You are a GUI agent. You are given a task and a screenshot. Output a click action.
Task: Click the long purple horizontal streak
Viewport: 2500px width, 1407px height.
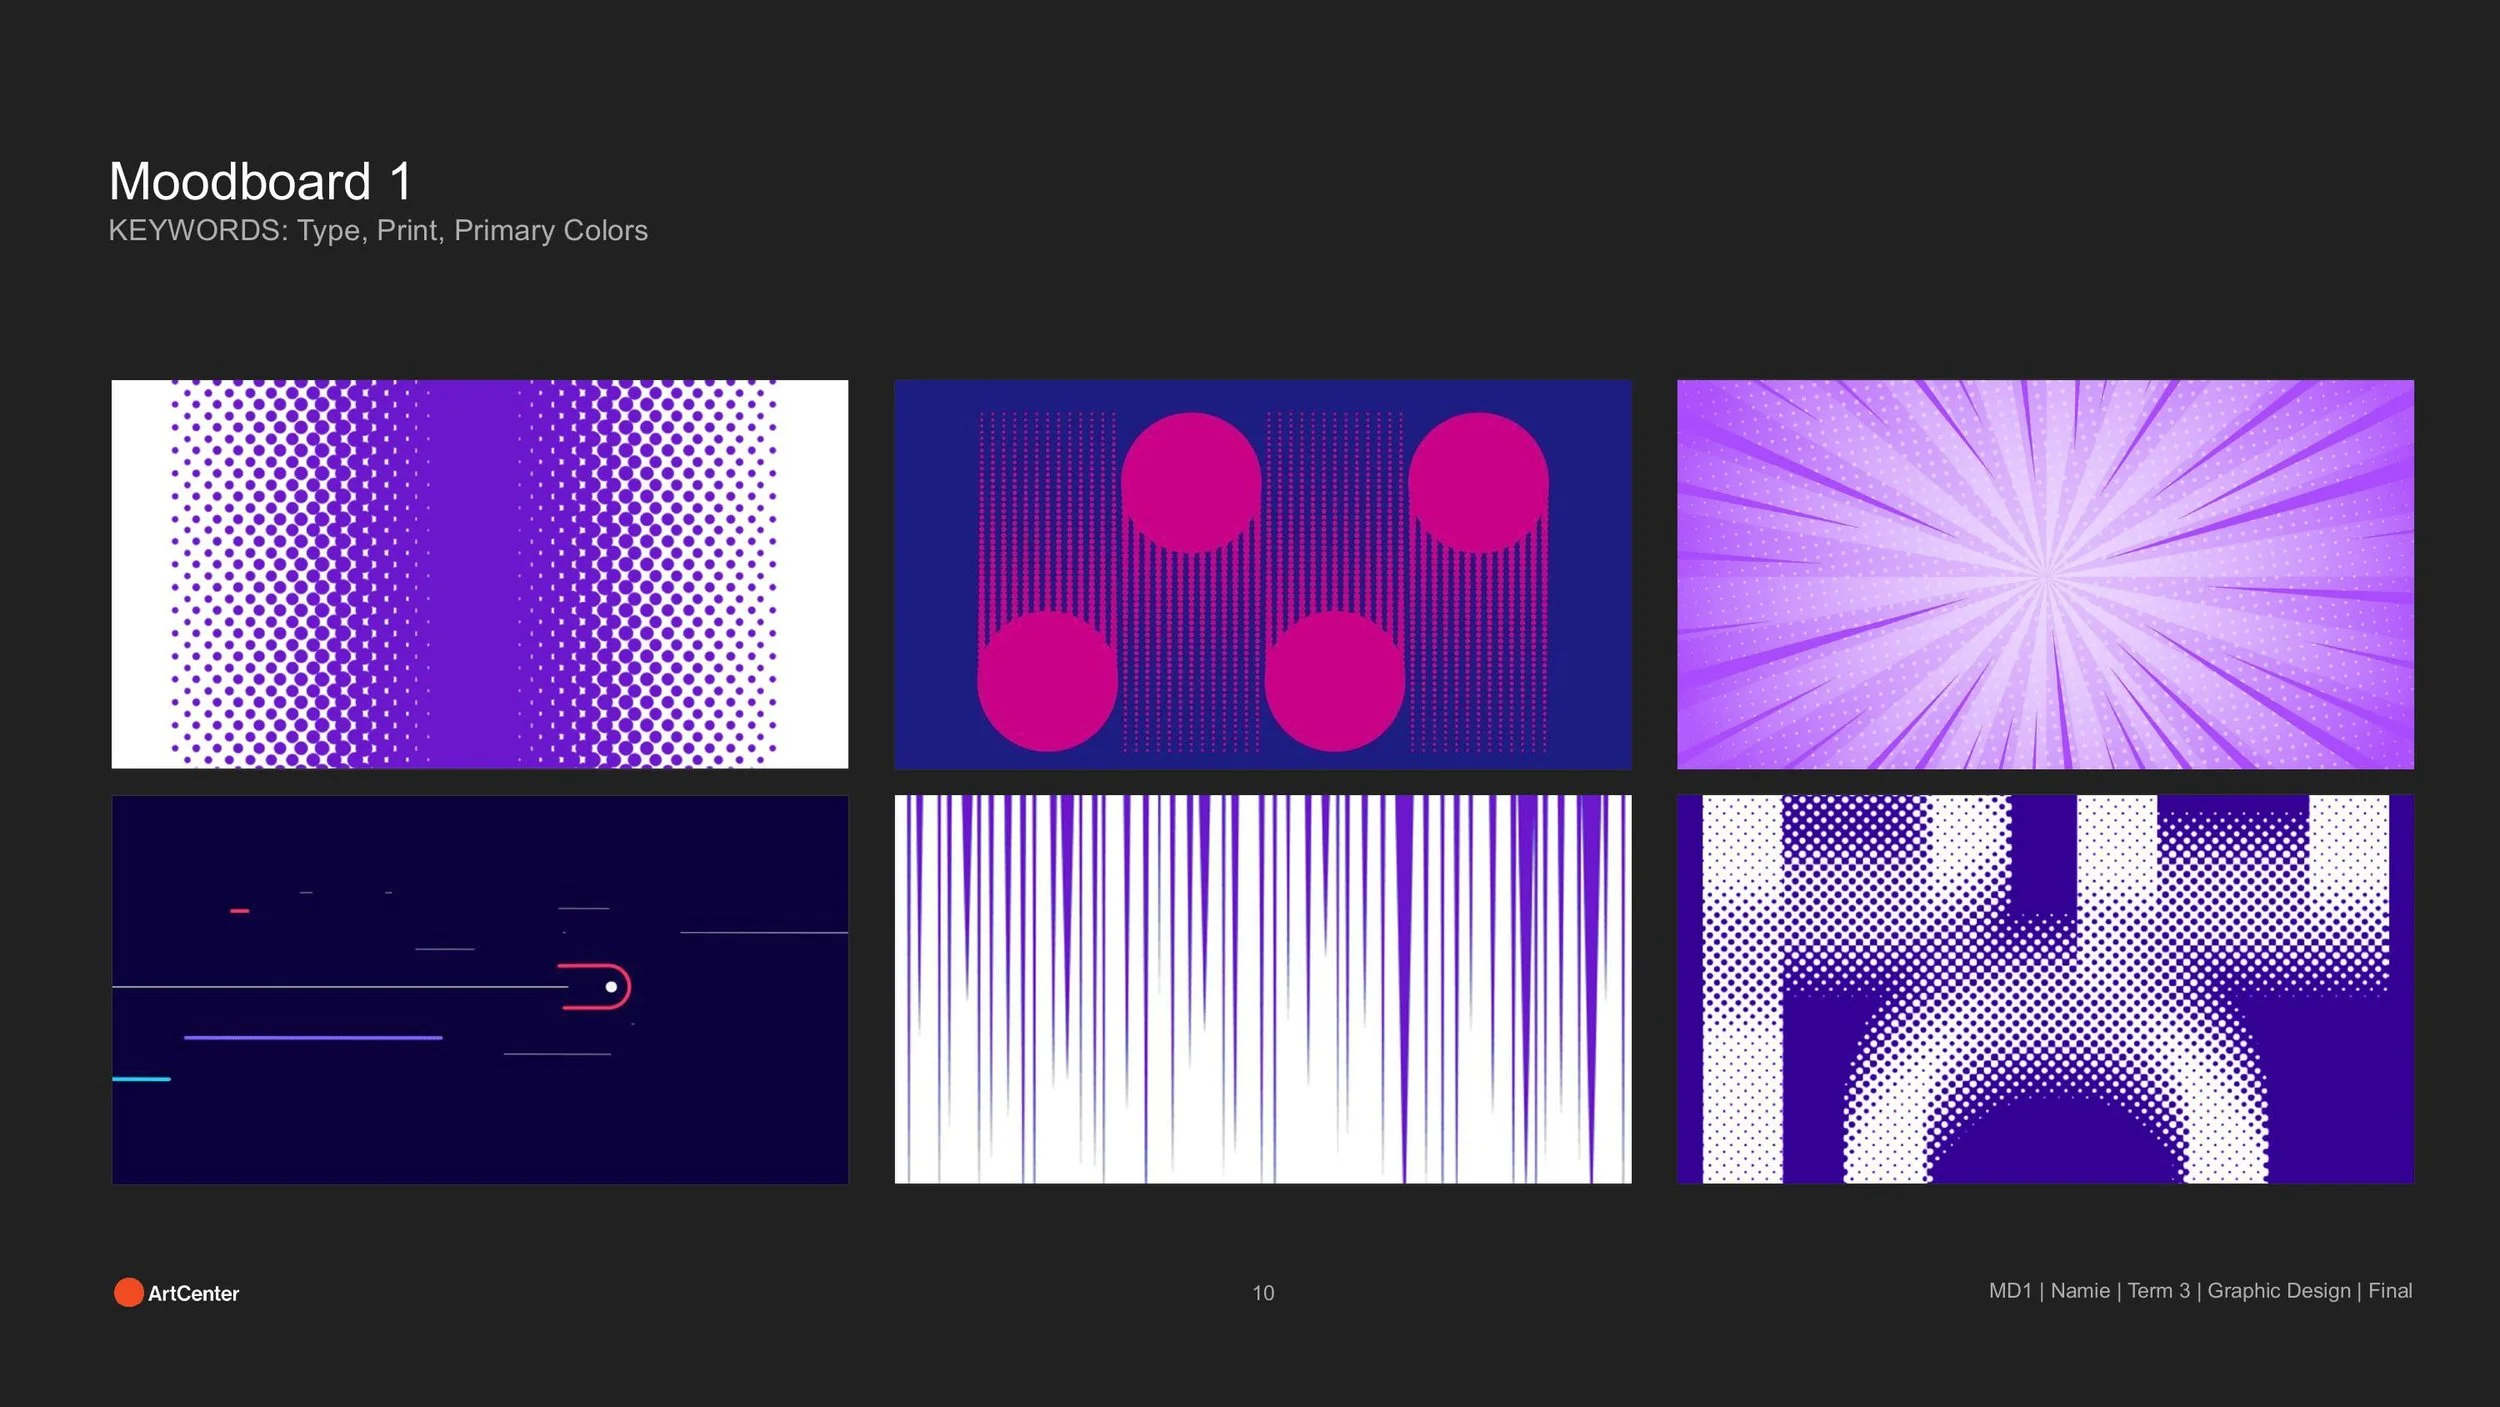[x=313, y=1038]
